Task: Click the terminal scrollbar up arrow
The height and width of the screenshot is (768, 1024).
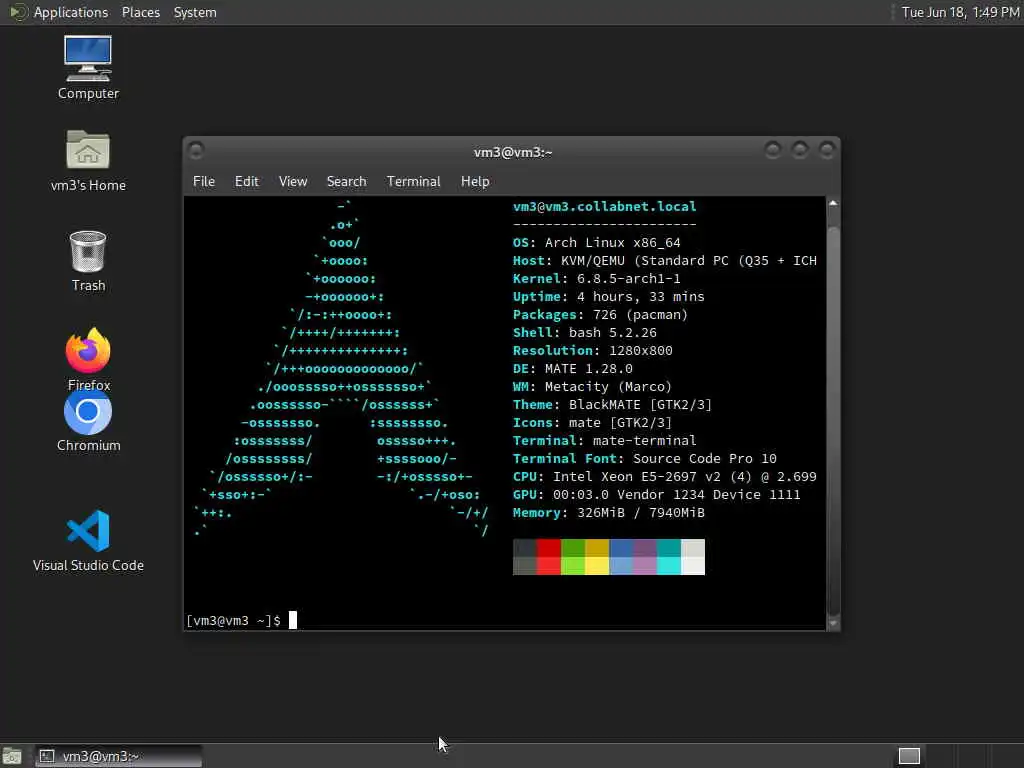Action: (x=833, y=204)
